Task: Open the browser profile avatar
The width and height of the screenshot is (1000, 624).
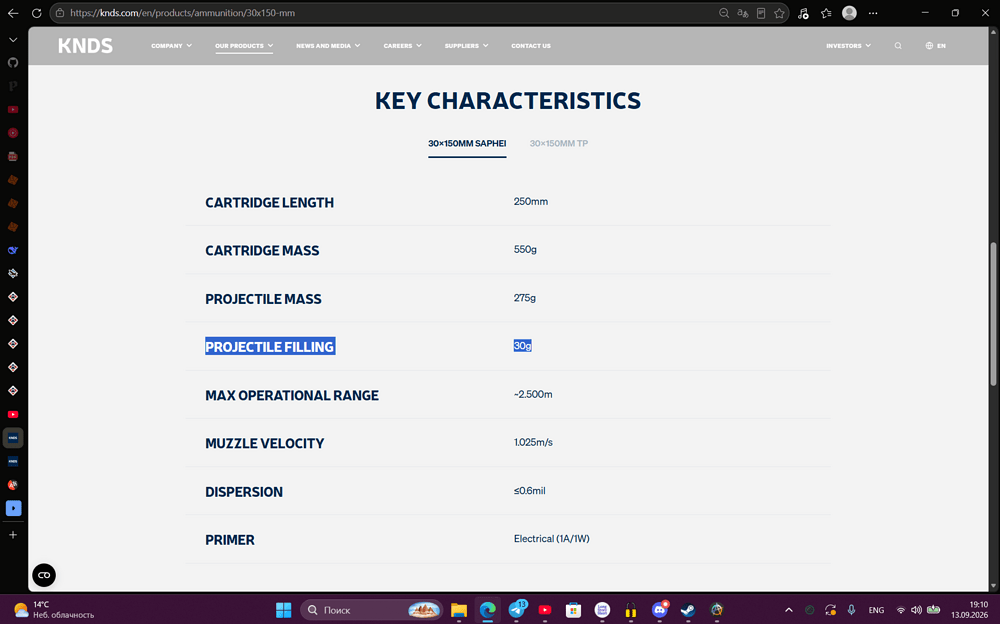Action: point(849,13)
